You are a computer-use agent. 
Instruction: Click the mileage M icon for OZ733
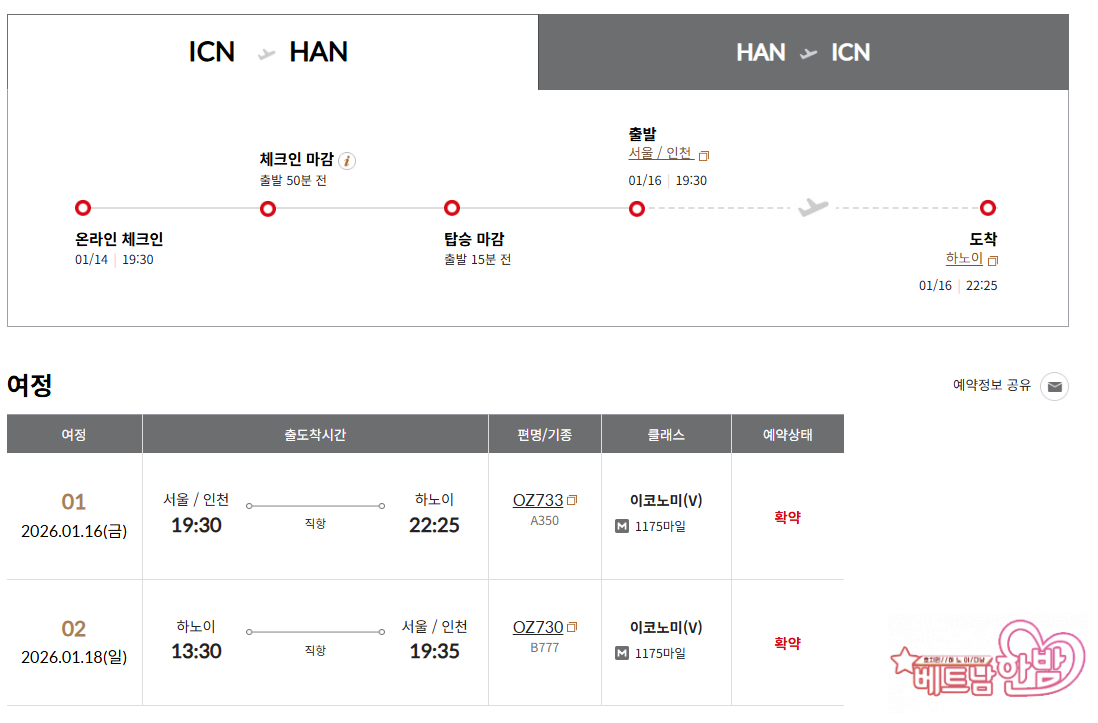click(x=622, y=526)
